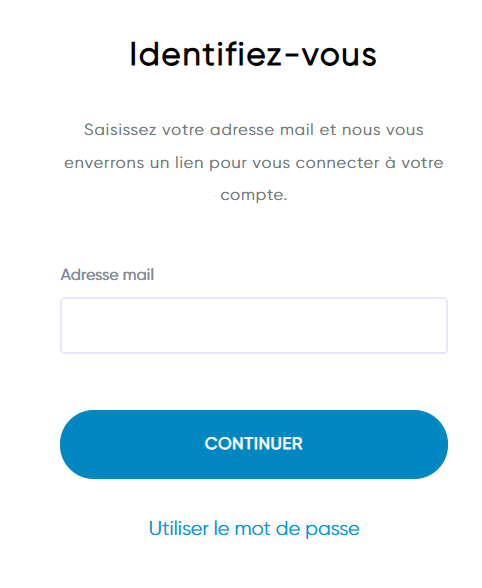Click the line beginning enverrons un lien
The height and width of the screenshot is (588, 482).
[x=254, y=163]
